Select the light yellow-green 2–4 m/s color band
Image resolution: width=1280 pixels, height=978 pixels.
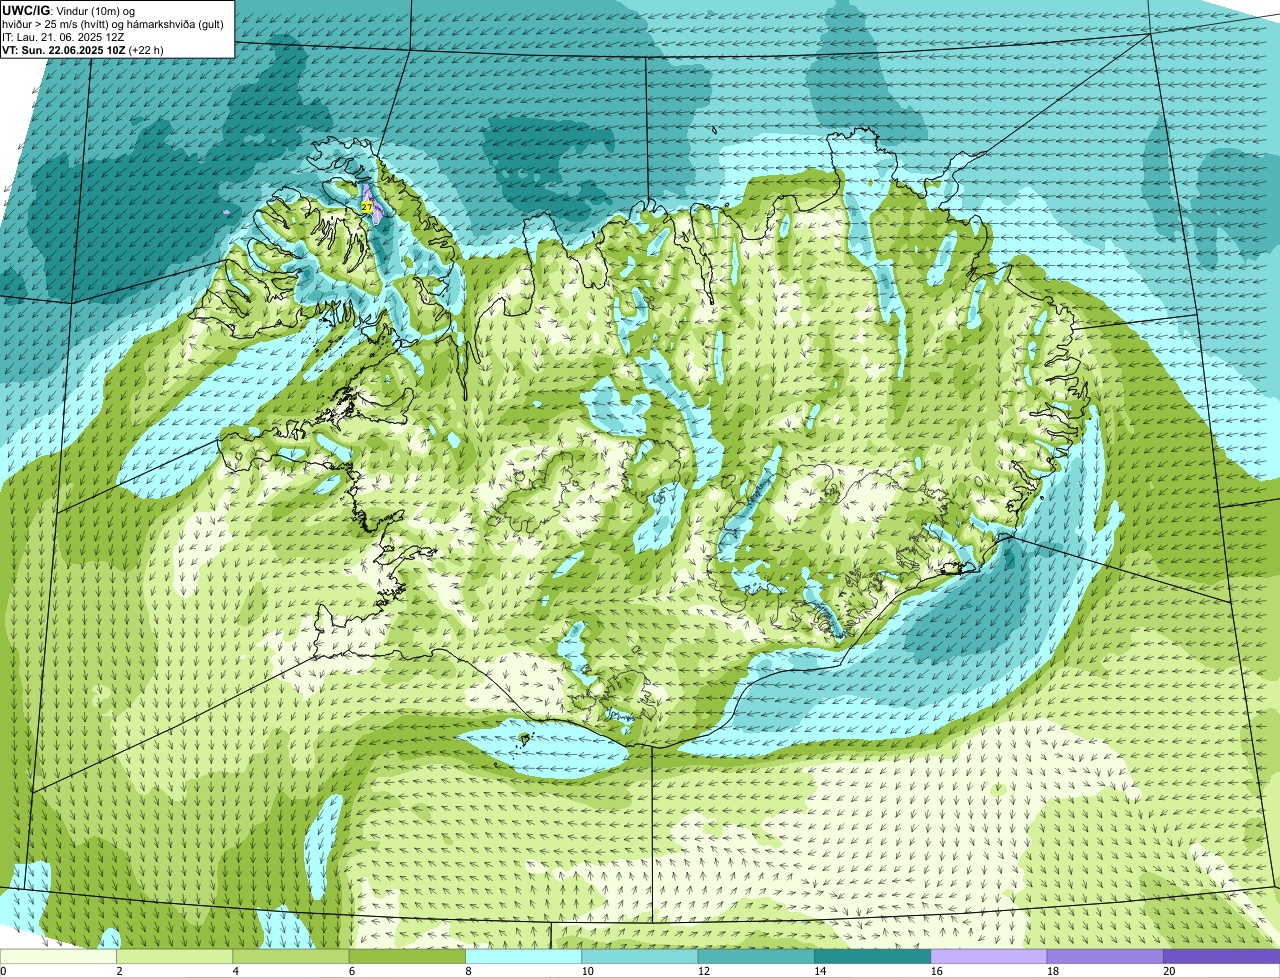point(174,956)
